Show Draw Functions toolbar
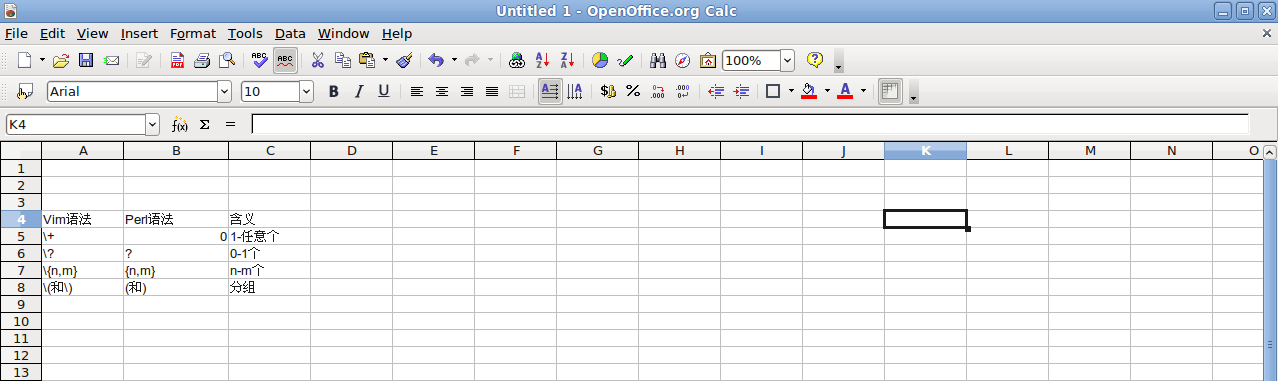The height and width of the screenshot is (381, 1278). coord(626,60)
